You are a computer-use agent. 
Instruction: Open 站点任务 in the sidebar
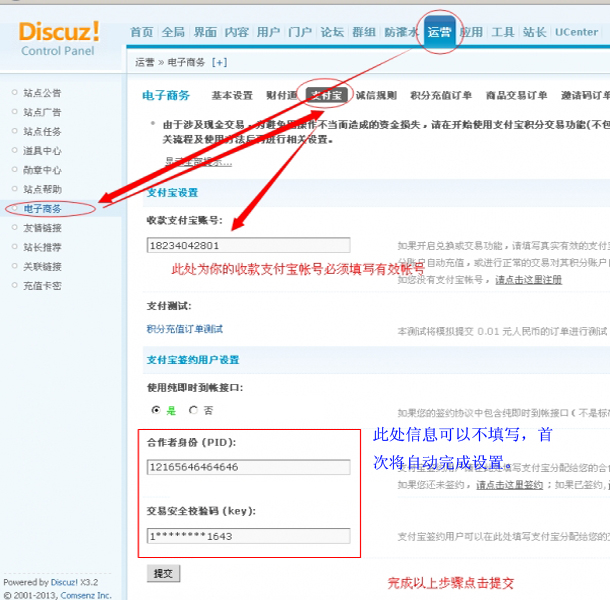click(x=42, y=132)
